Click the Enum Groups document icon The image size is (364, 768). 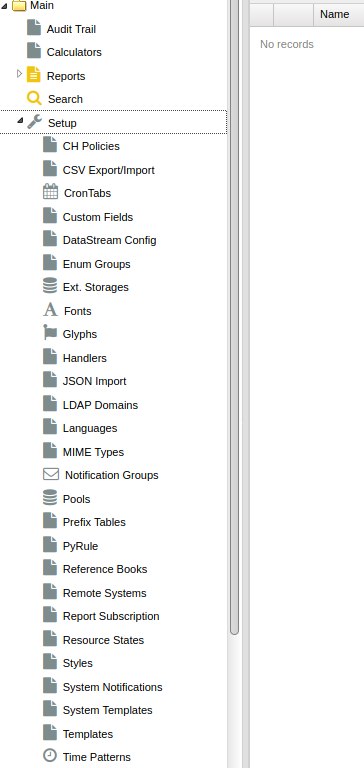click(x=50, y=263)
